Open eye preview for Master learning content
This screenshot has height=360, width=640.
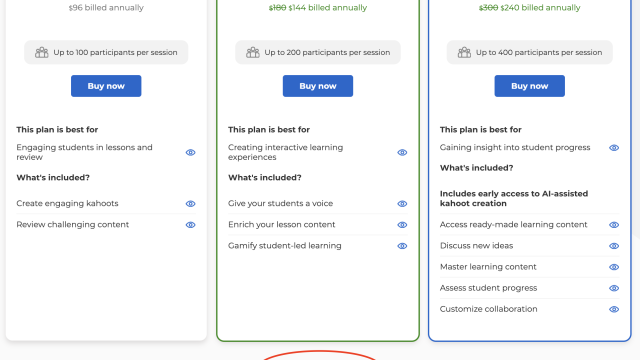pos(614,267)
